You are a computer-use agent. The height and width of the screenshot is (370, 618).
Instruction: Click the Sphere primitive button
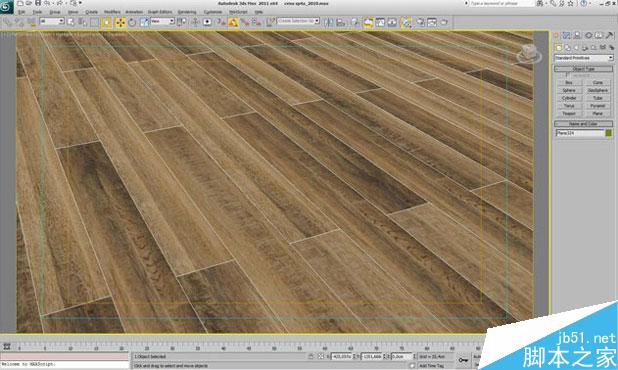569,90
